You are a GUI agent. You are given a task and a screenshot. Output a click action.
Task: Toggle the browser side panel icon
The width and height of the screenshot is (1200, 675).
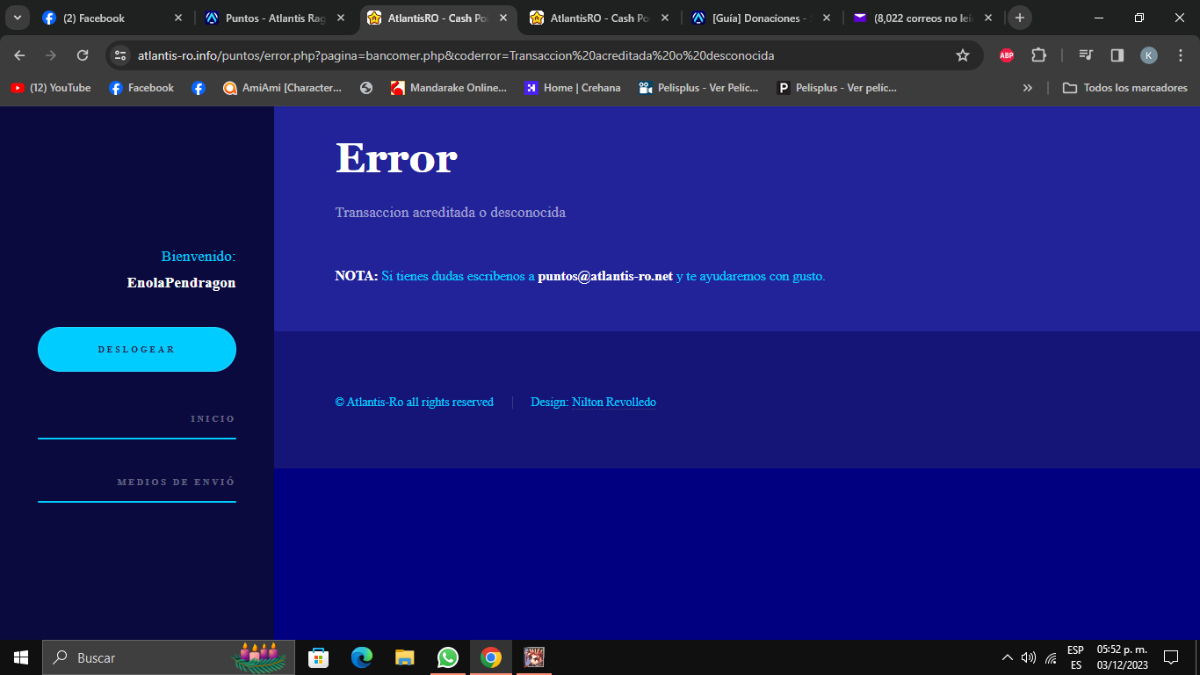pyautogui.click(x=1117, y=55)
